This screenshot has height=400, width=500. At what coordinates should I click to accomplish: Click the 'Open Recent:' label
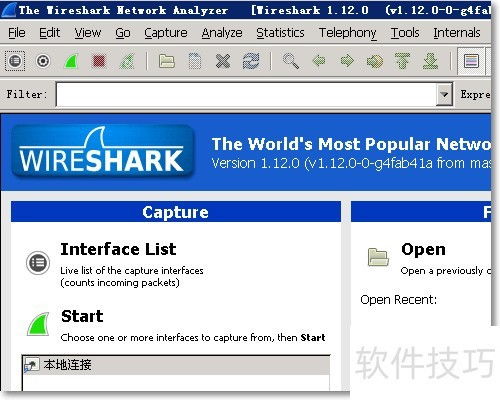(x=398, y=300)
